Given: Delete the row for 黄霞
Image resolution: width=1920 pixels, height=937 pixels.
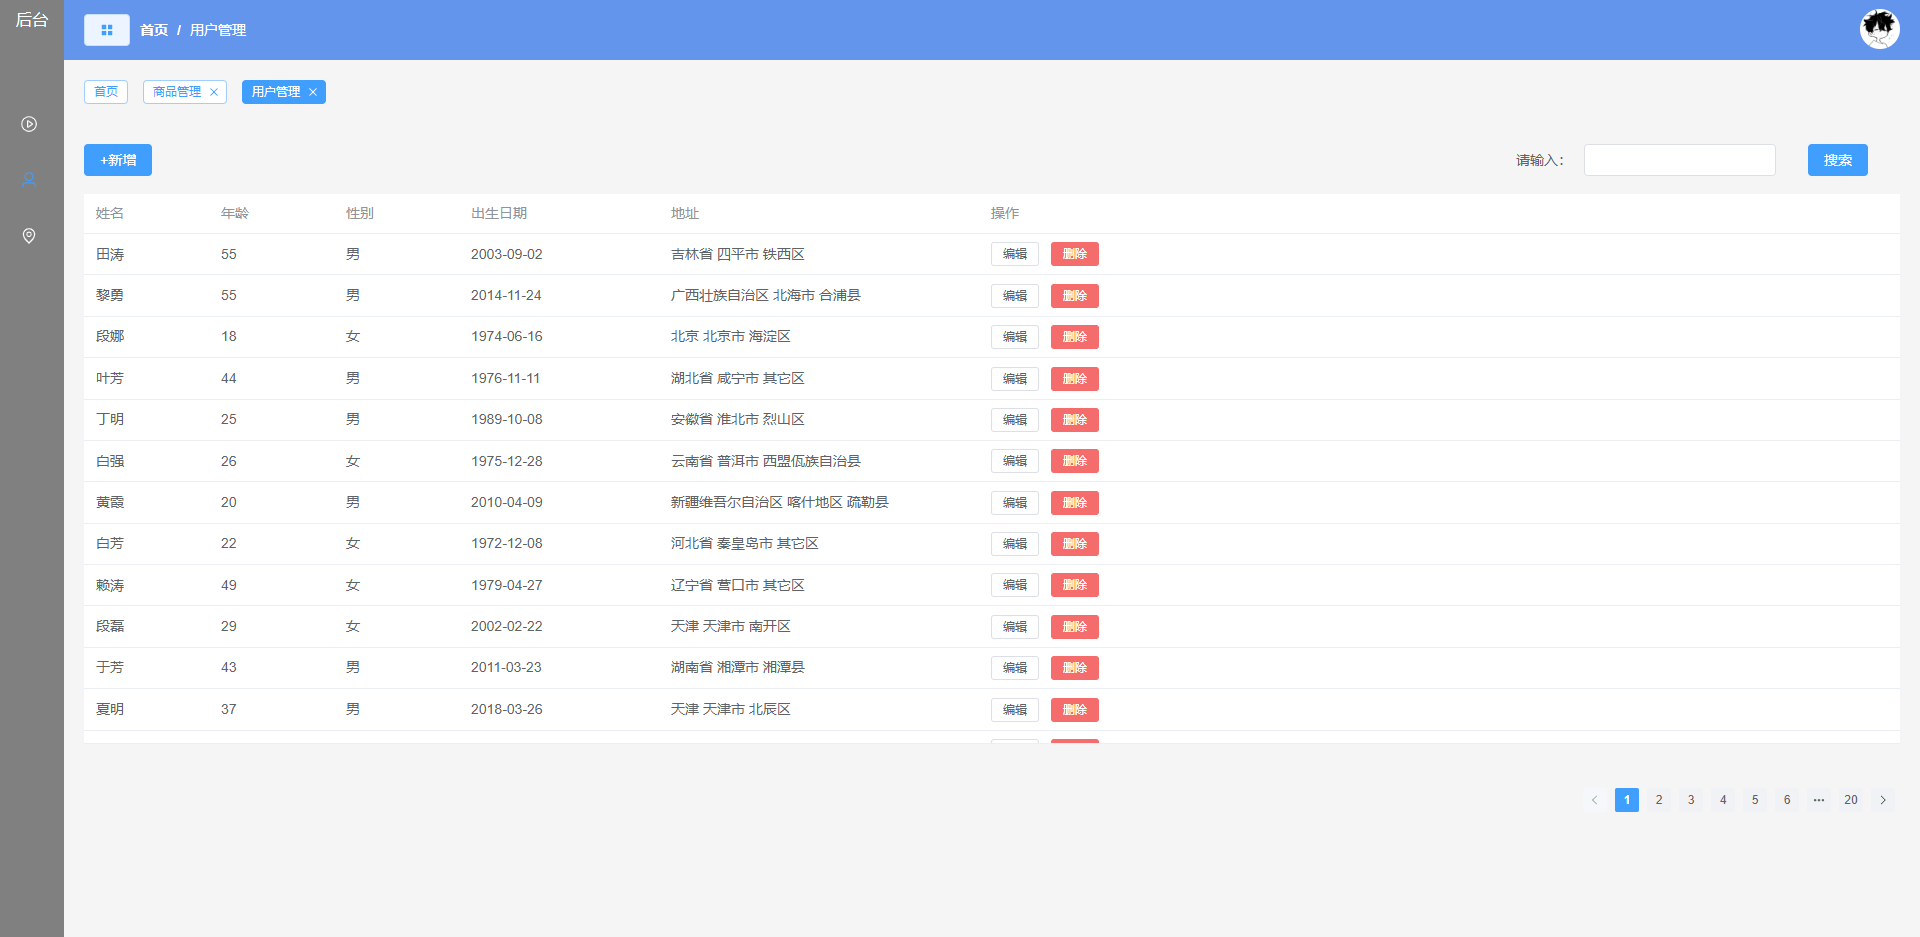Looking at the screenshot, I should click(x=1075, y=503).
